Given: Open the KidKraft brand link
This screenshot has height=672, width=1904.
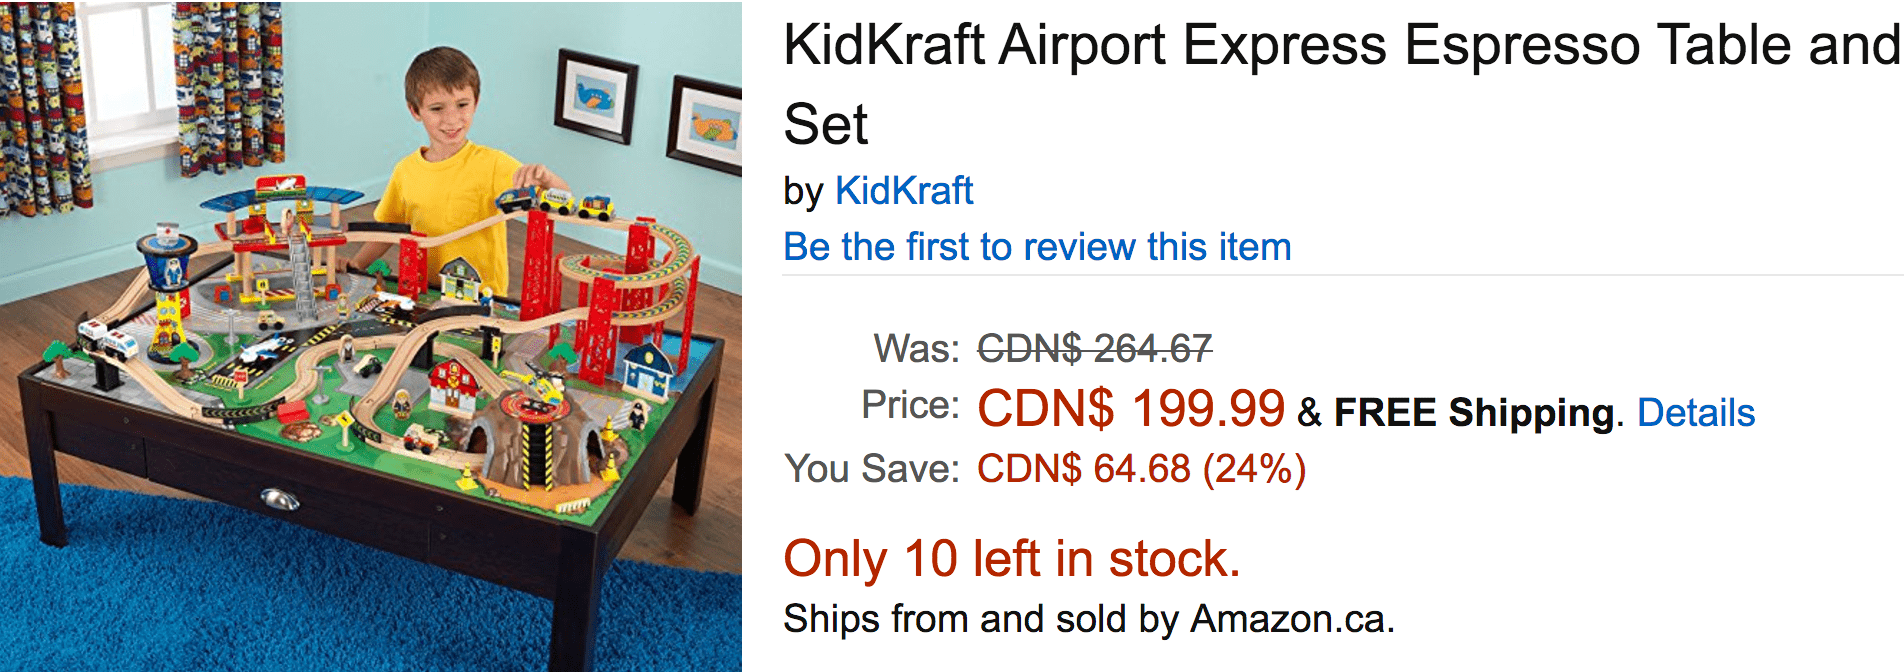Looking at the screenshot, I should click(904, 191).
